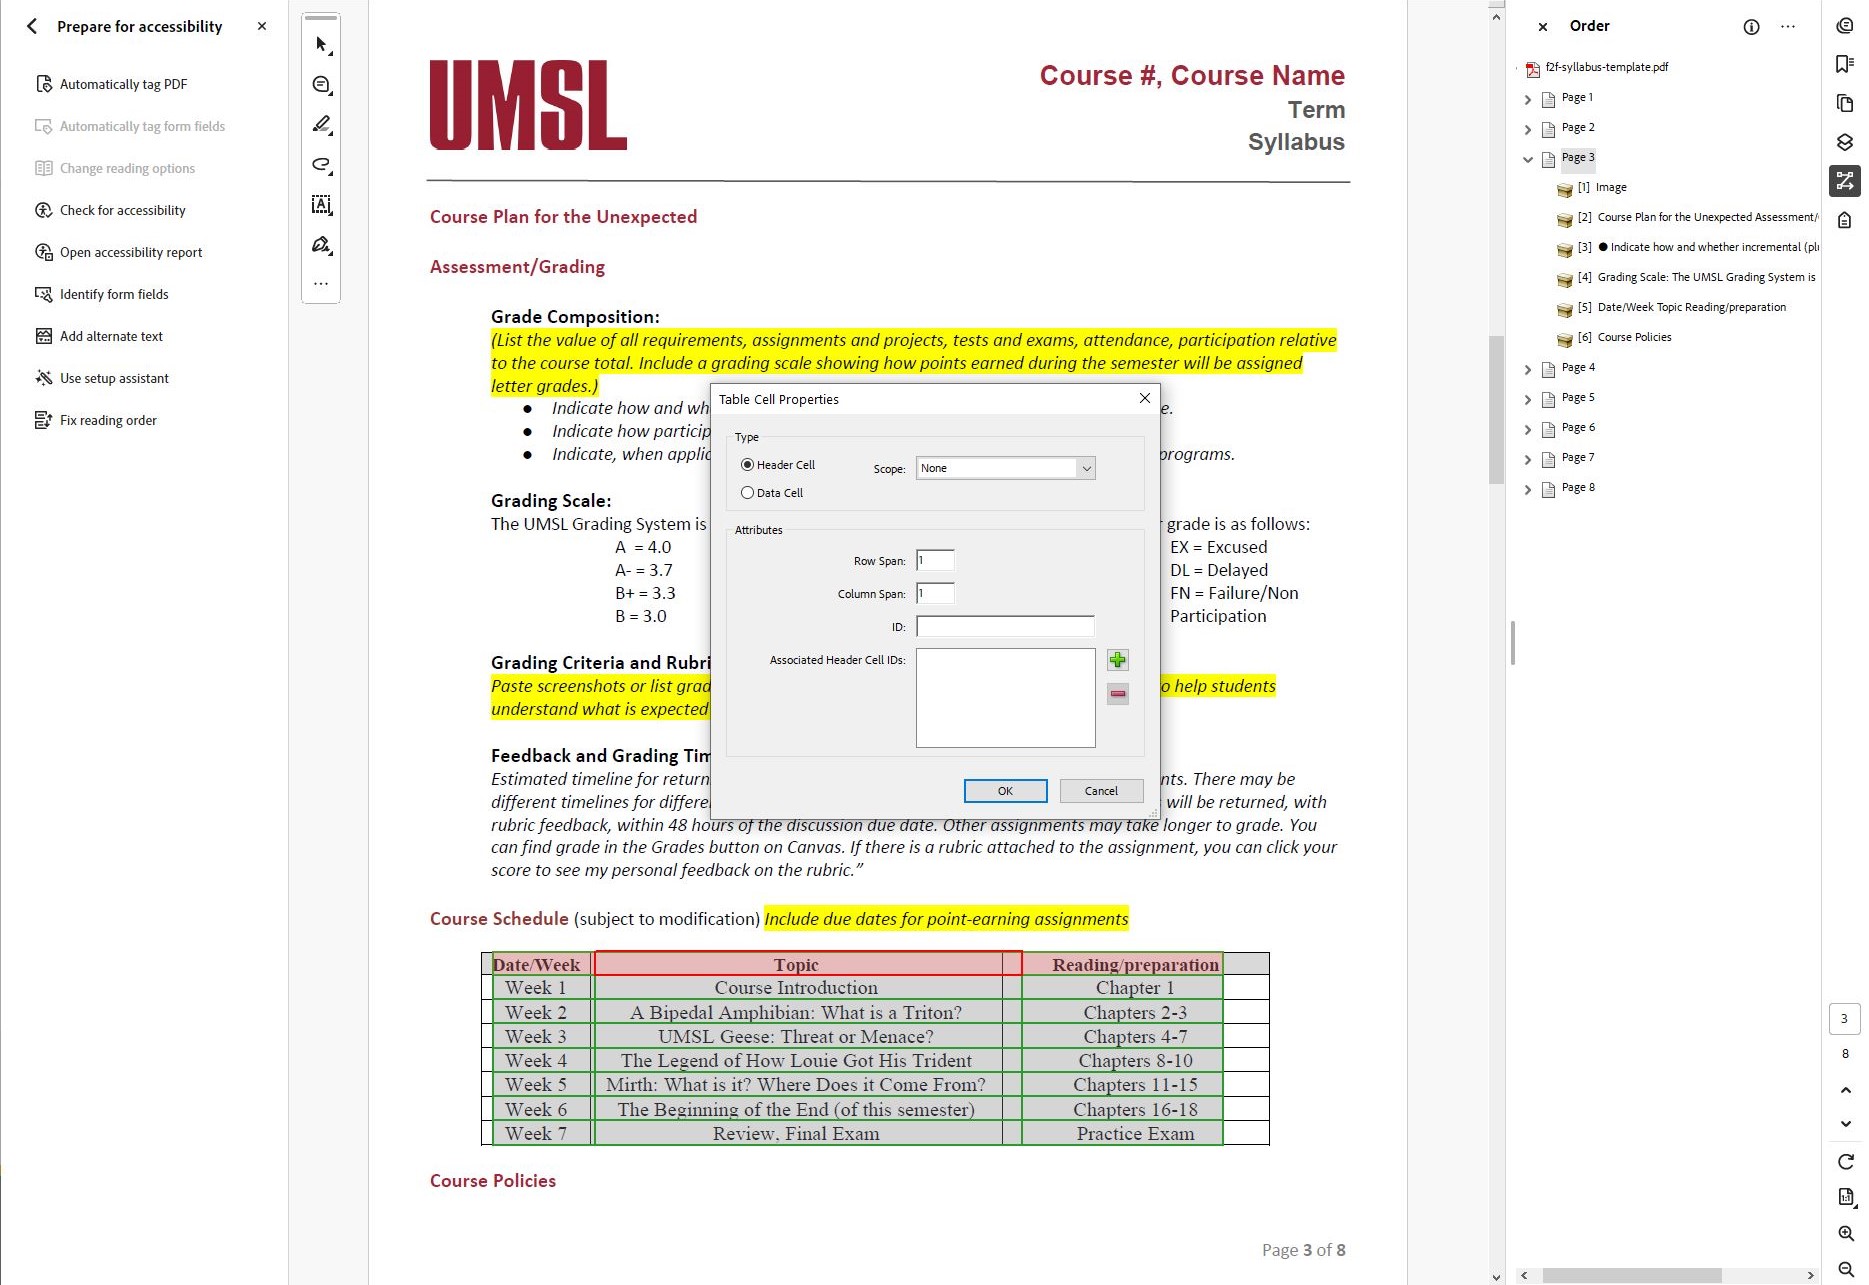Expand Page 7 in Order panel
This screenshot has width=1869, height=1285.
[x=1527, y=459]
